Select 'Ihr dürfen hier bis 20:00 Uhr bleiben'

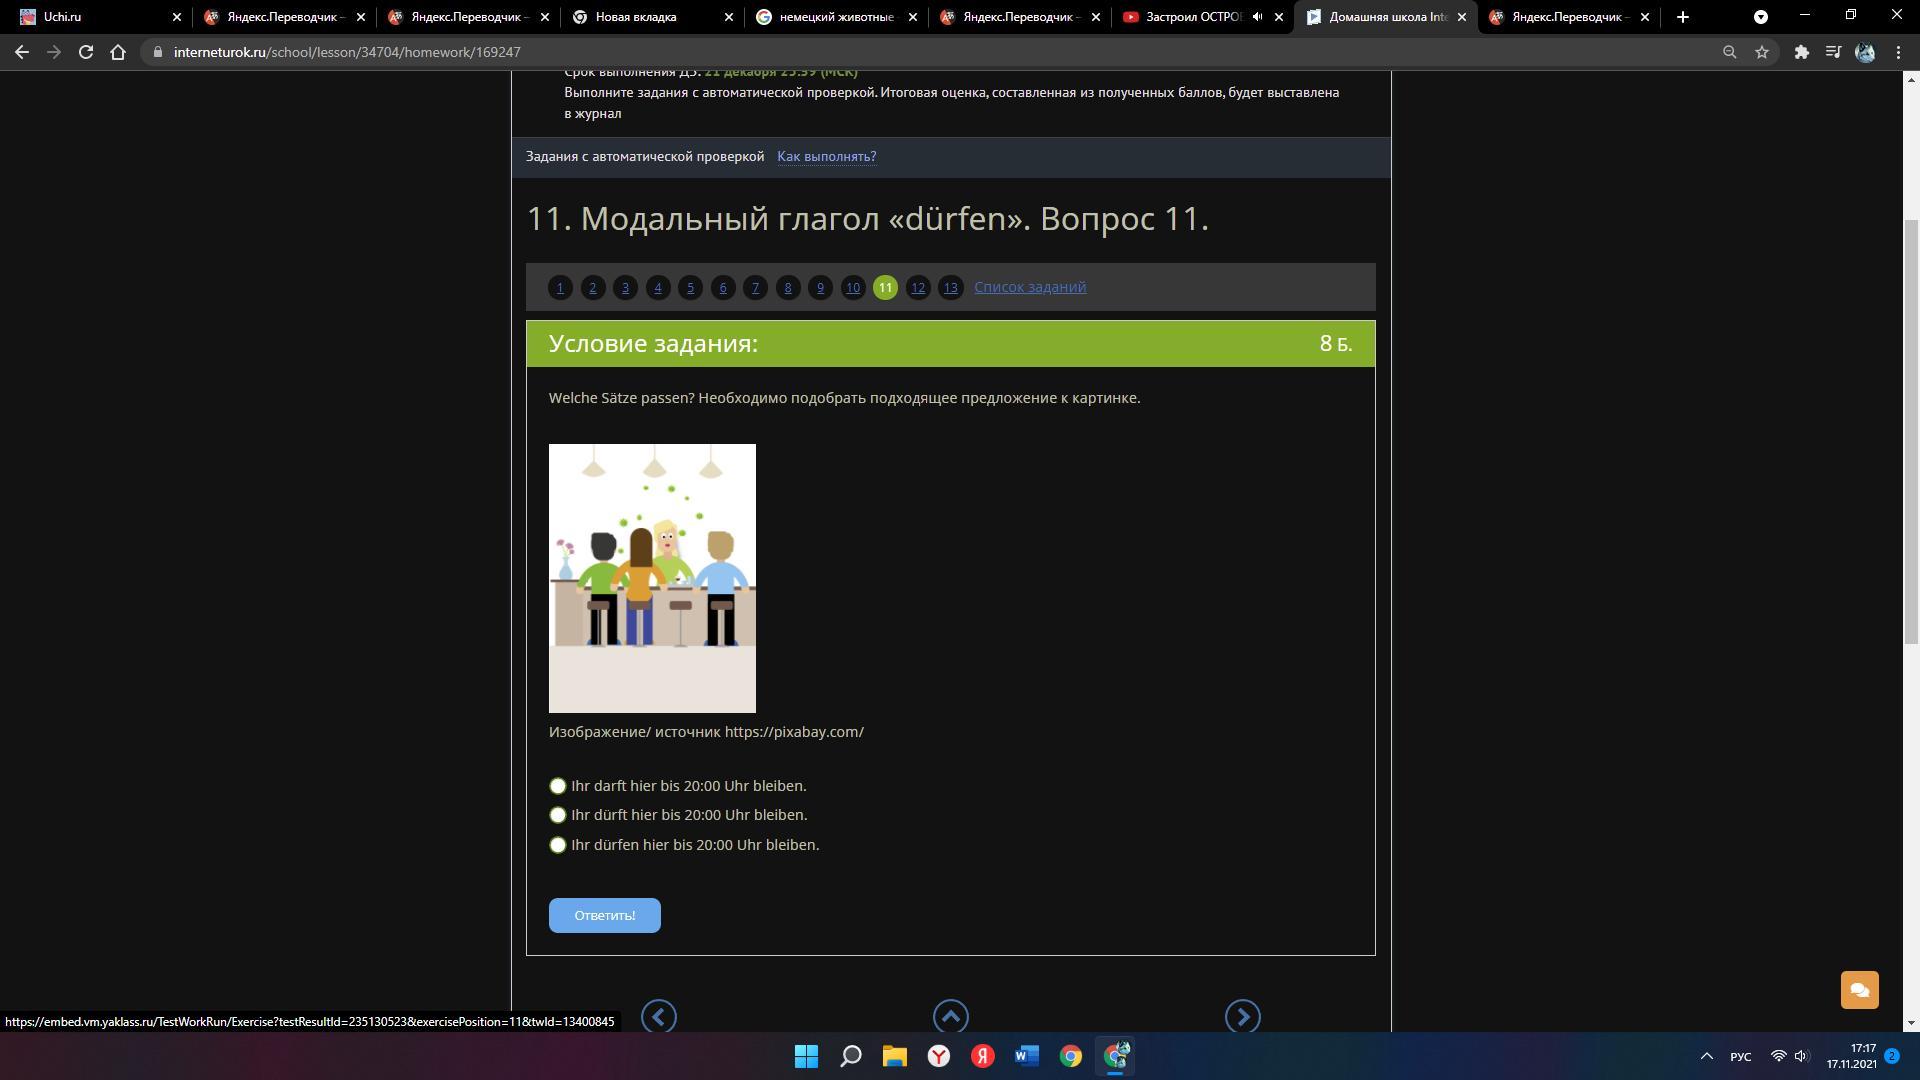[558, 845]
